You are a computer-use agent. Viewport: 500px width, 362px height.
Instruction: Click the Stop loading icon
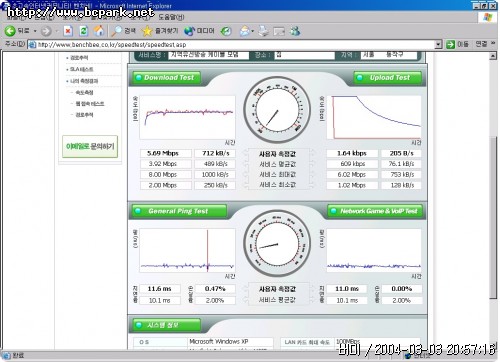click(x=68, y=31)
